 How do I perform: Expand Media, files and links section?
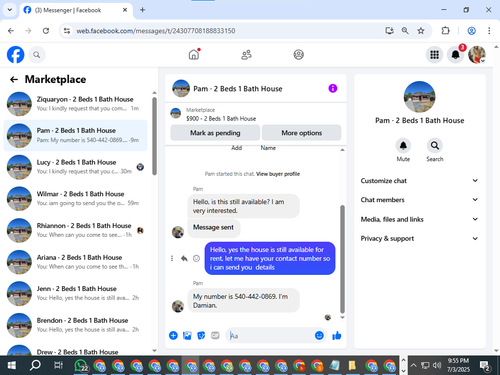coord(419,219)
